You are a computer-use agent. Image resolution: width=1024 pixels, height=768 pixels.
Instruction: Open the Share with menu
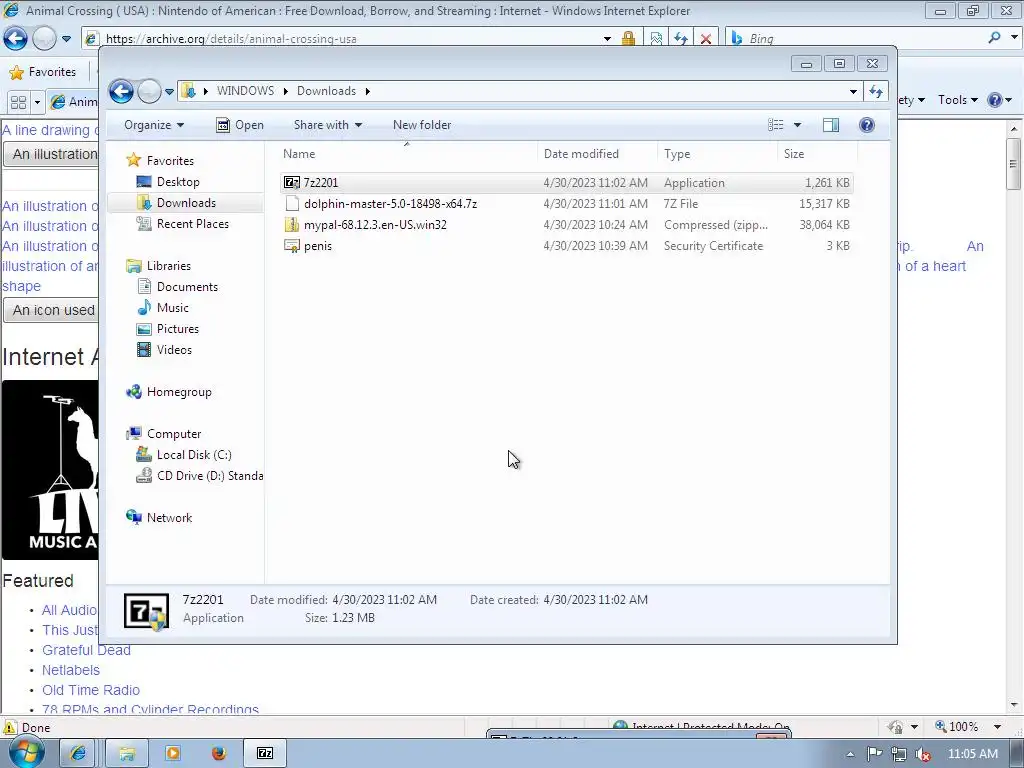tap(327, 125)
